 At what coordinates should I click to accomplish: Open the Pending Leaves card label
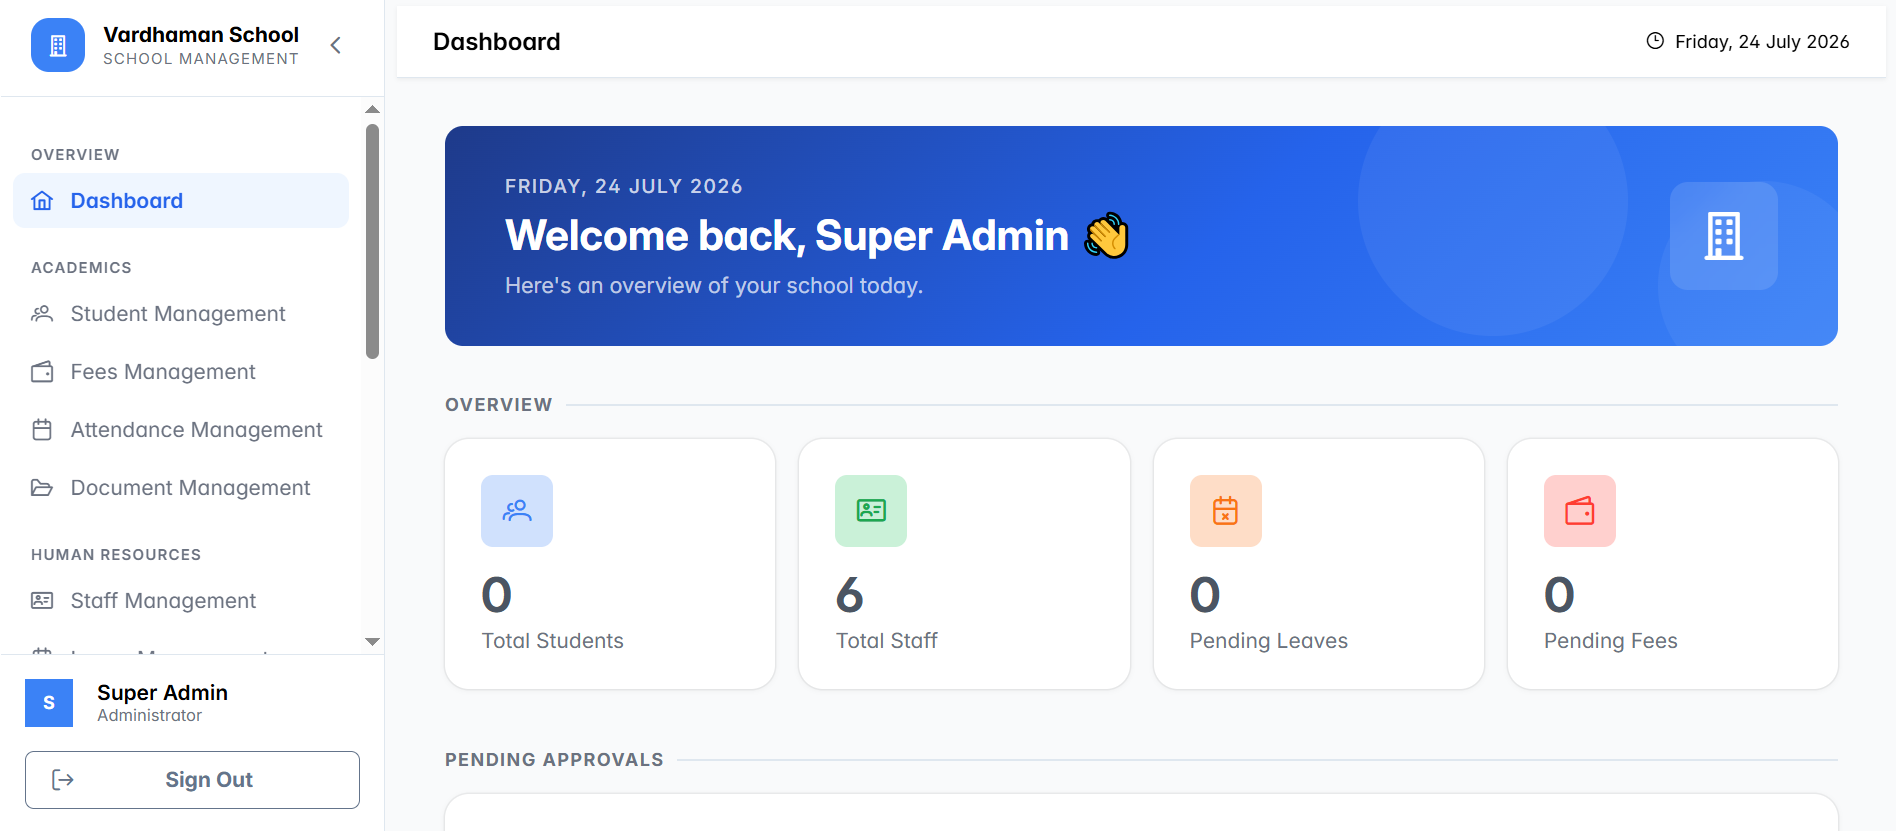(x=1269, y=641)
